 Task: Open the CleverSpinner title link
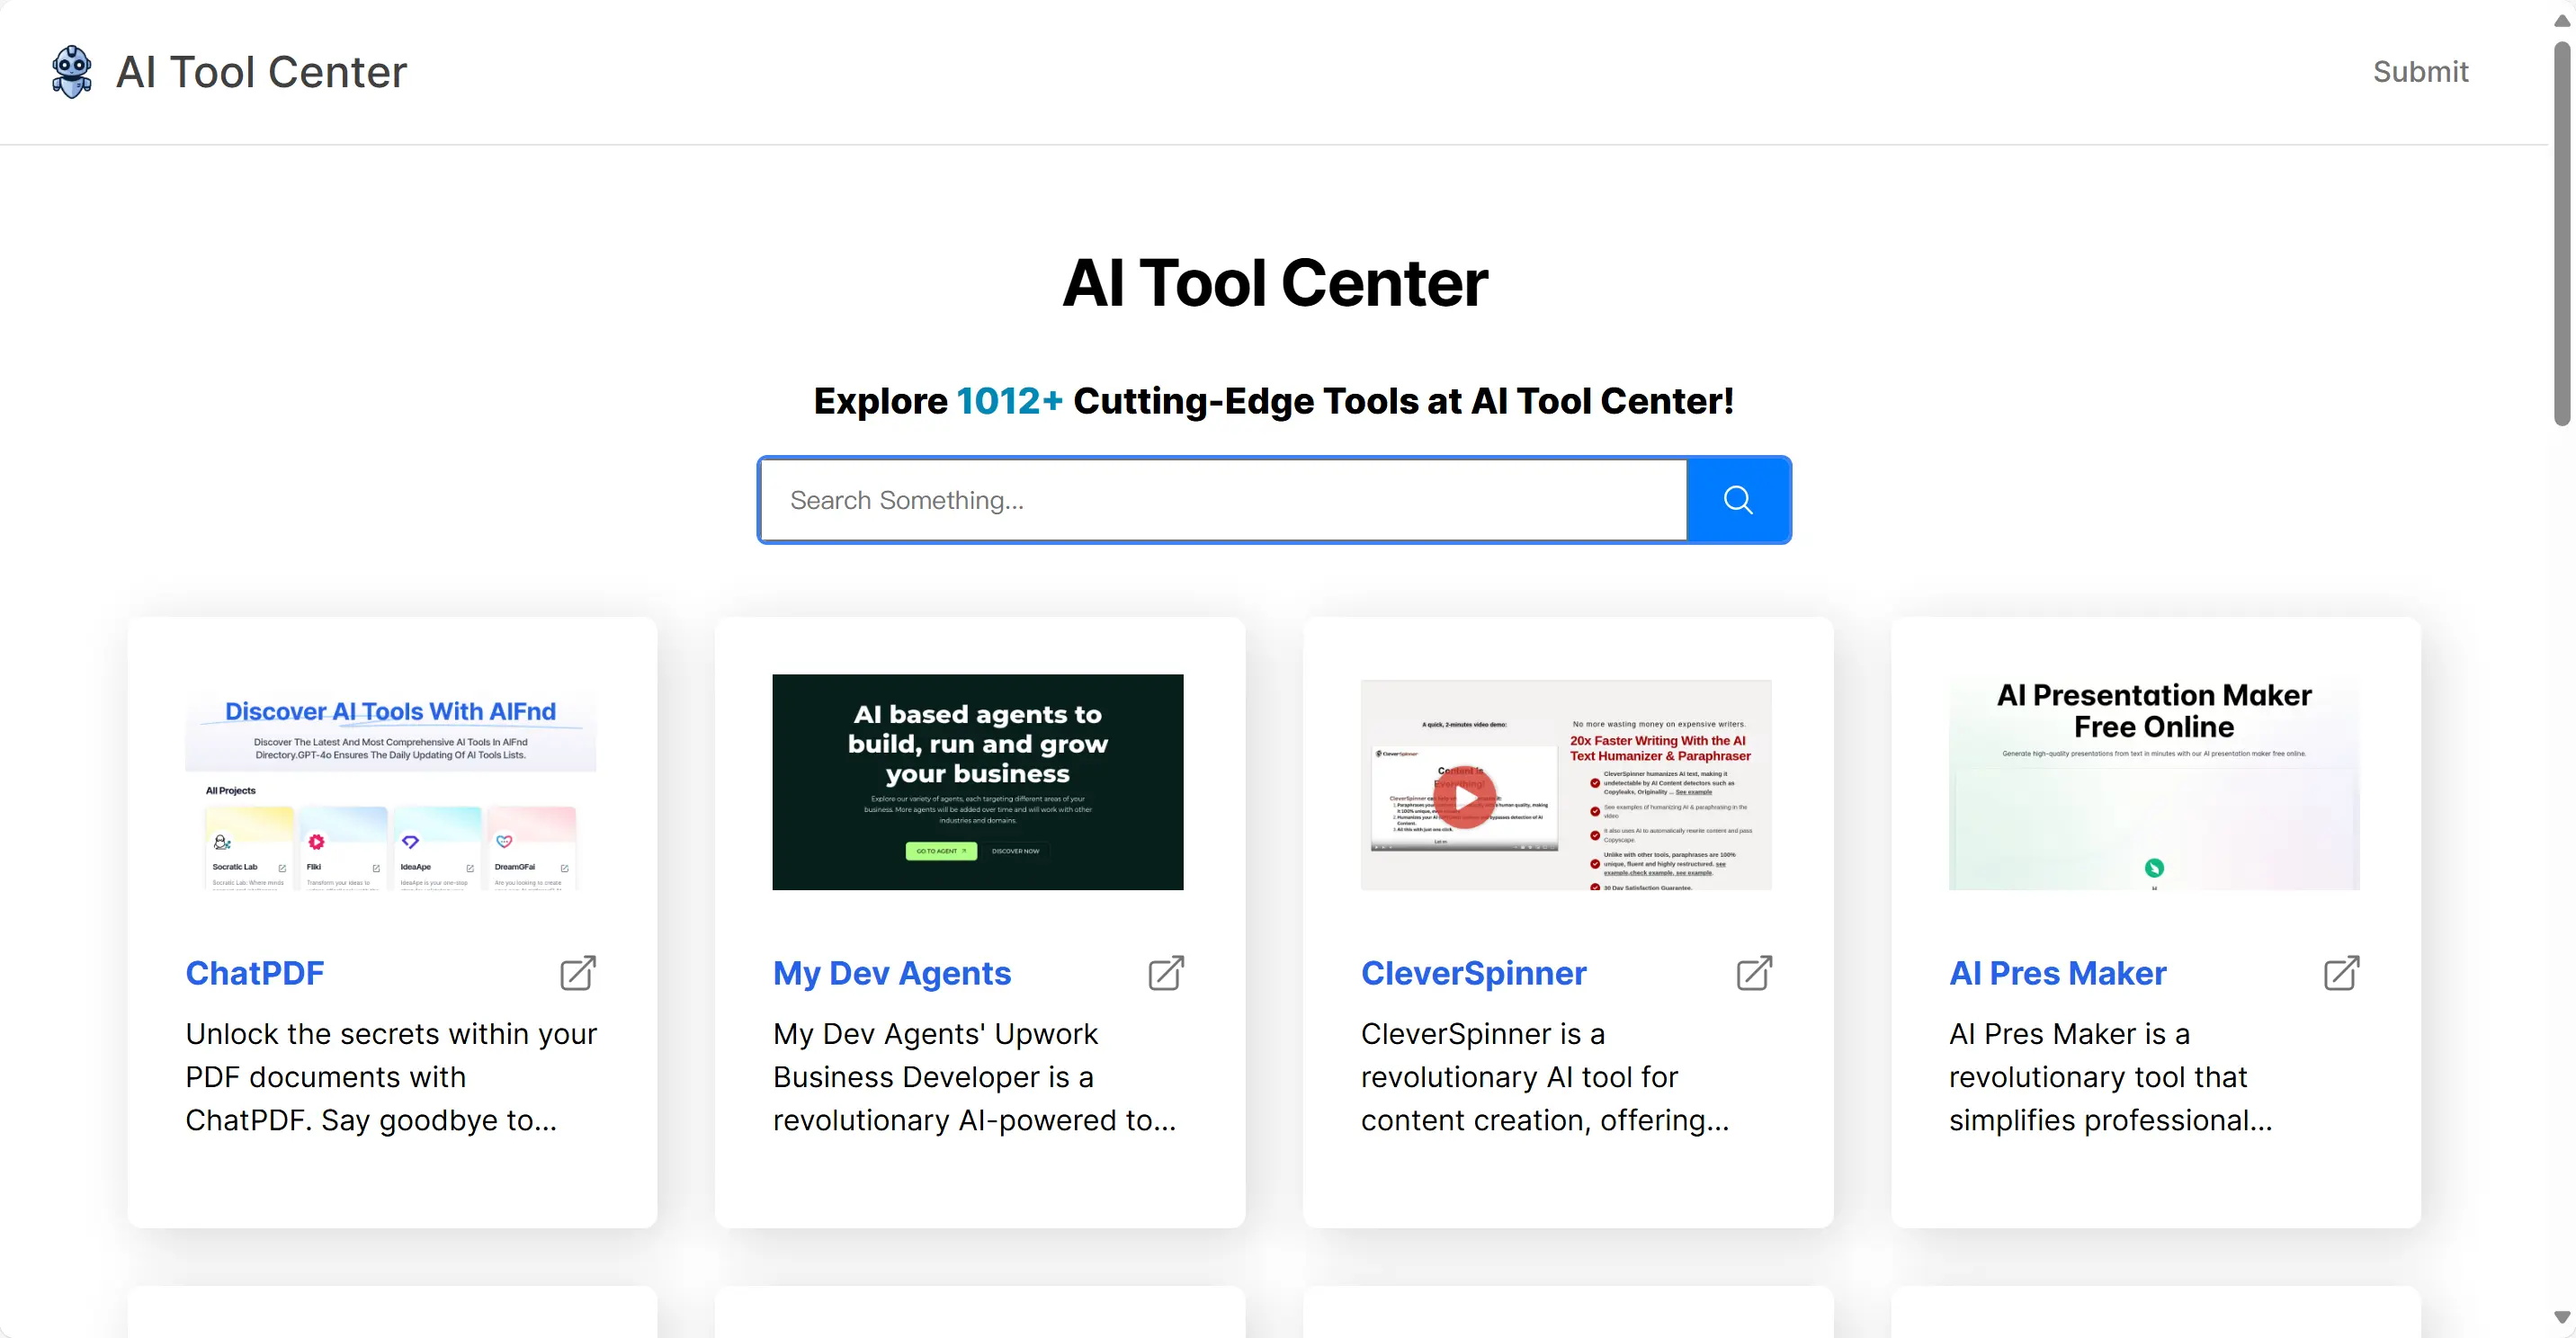[1474, 973]
